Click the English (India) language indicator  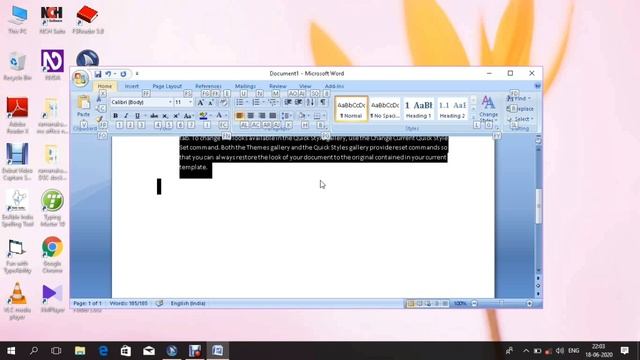(x=188, y=303)
